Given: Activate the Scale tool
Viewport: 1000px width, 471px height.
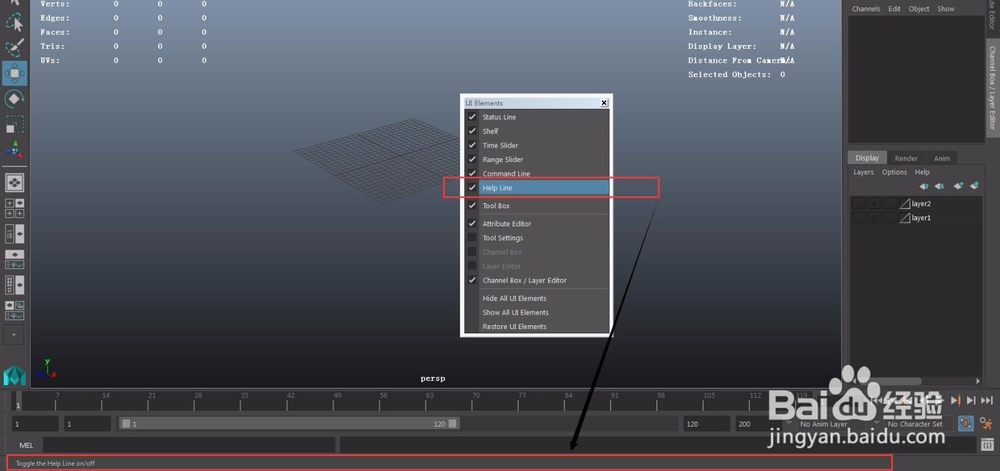Looking at the screenshot, I should 15,124.
